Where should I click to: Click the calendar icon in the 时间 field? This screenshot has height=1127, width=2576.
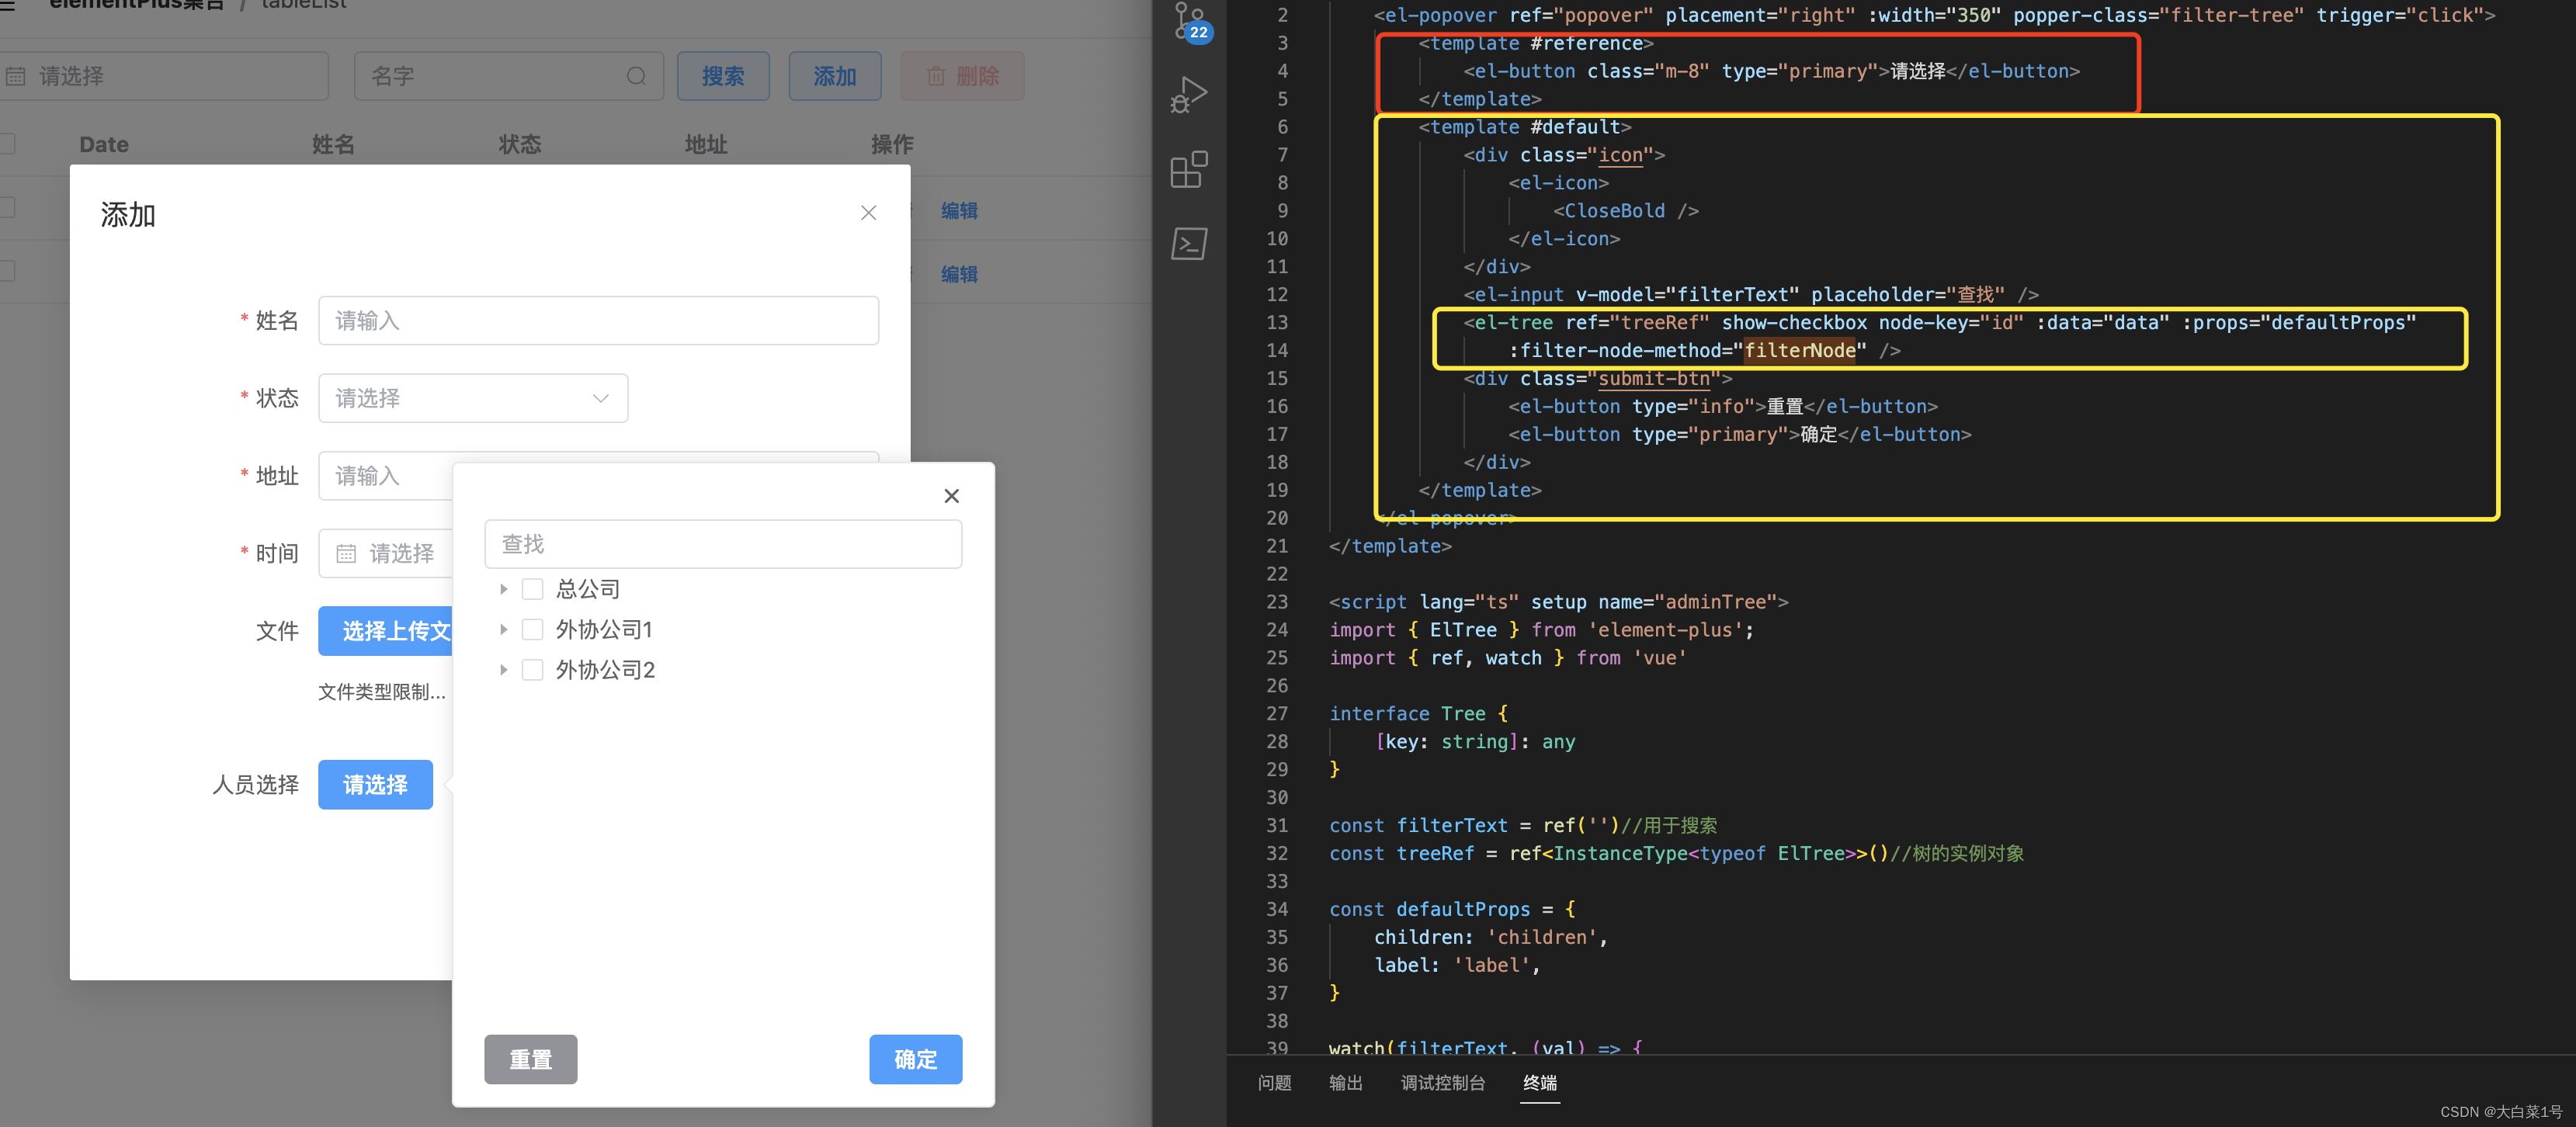[346, 553]
